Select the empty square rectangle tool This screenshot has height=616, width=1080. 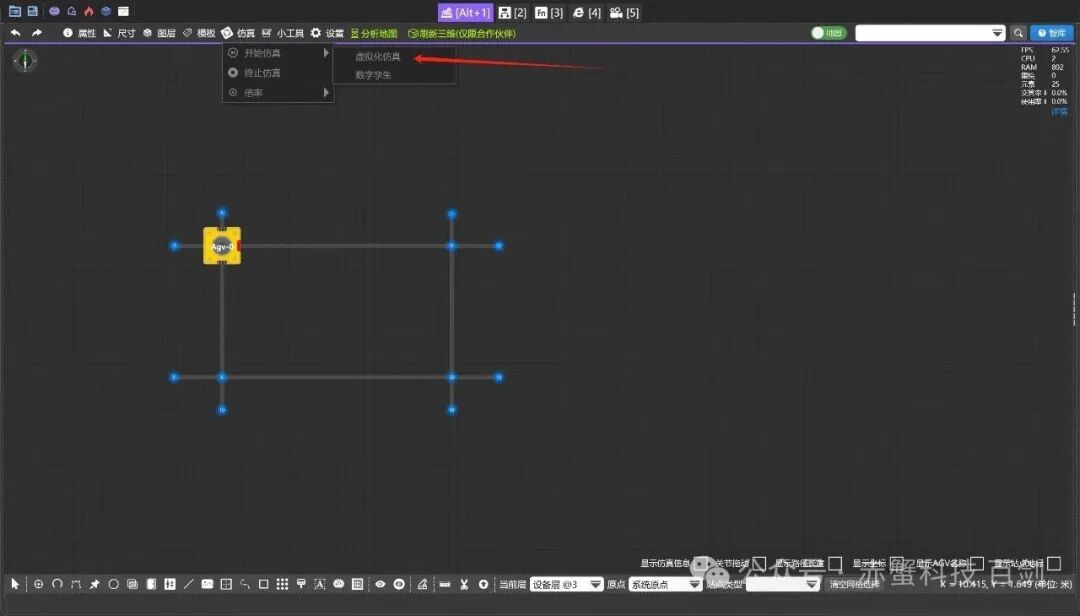pos(263,584)
